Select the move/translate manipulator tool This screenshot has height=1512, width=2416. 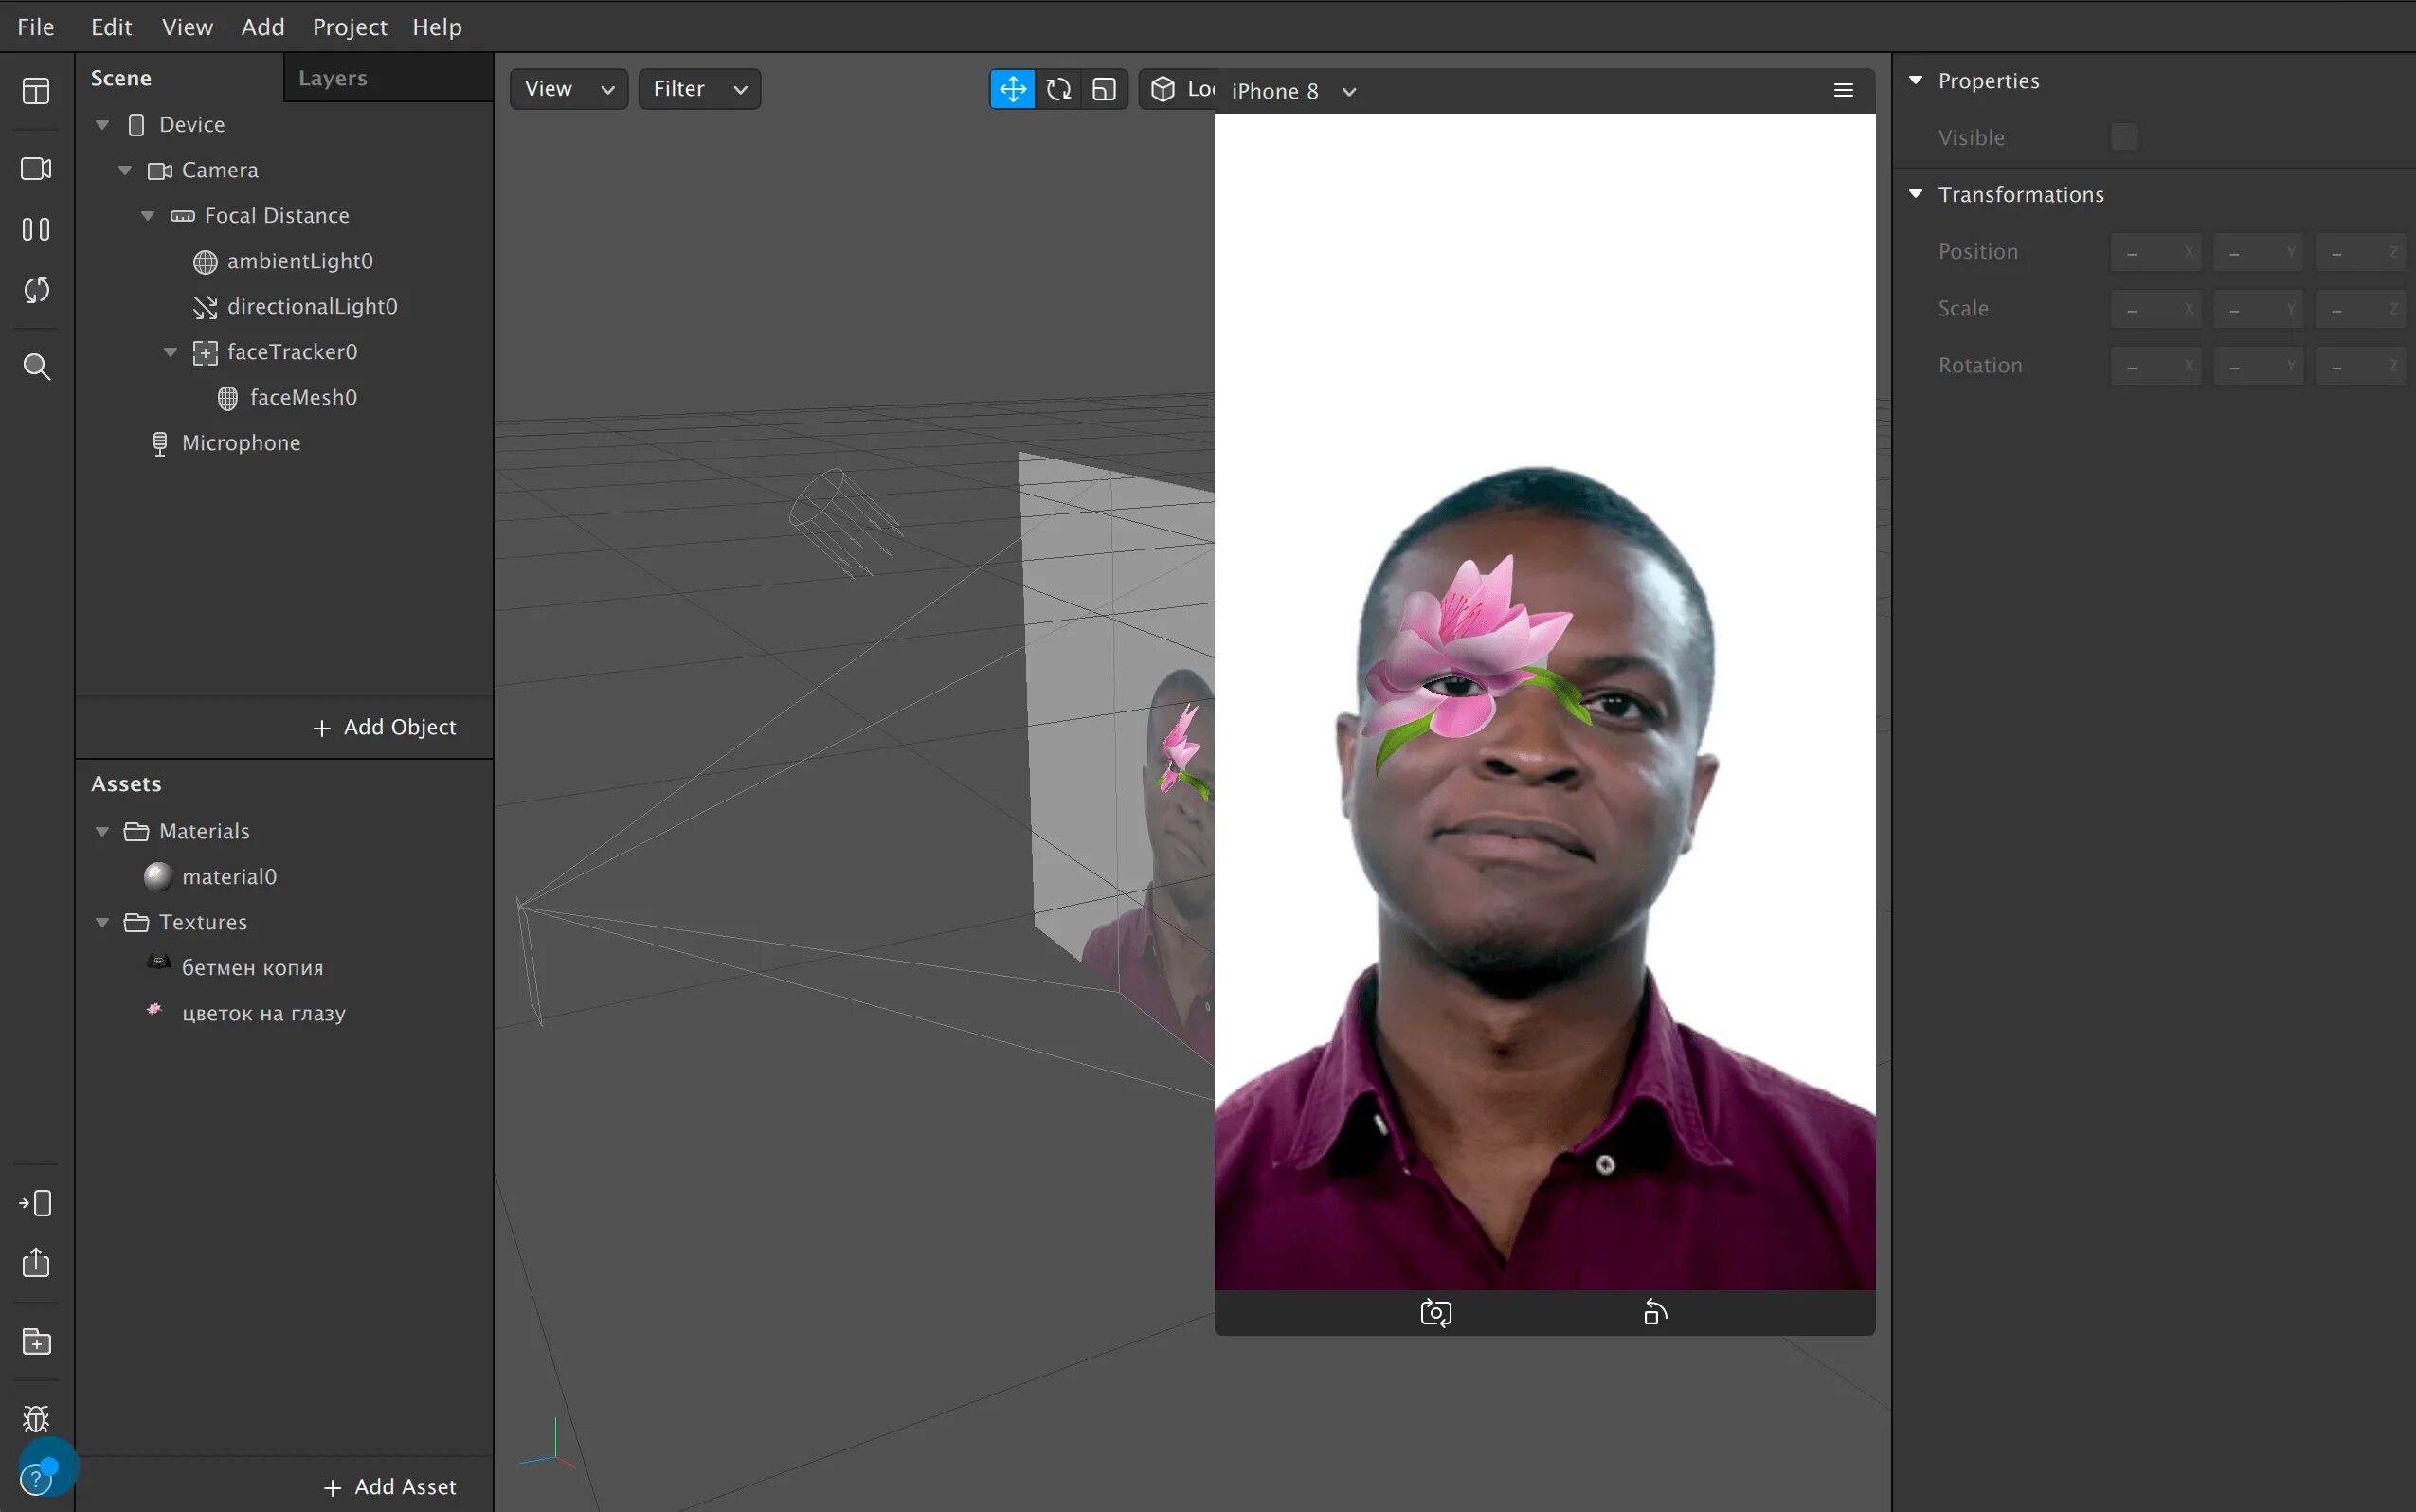point(1012,89)
